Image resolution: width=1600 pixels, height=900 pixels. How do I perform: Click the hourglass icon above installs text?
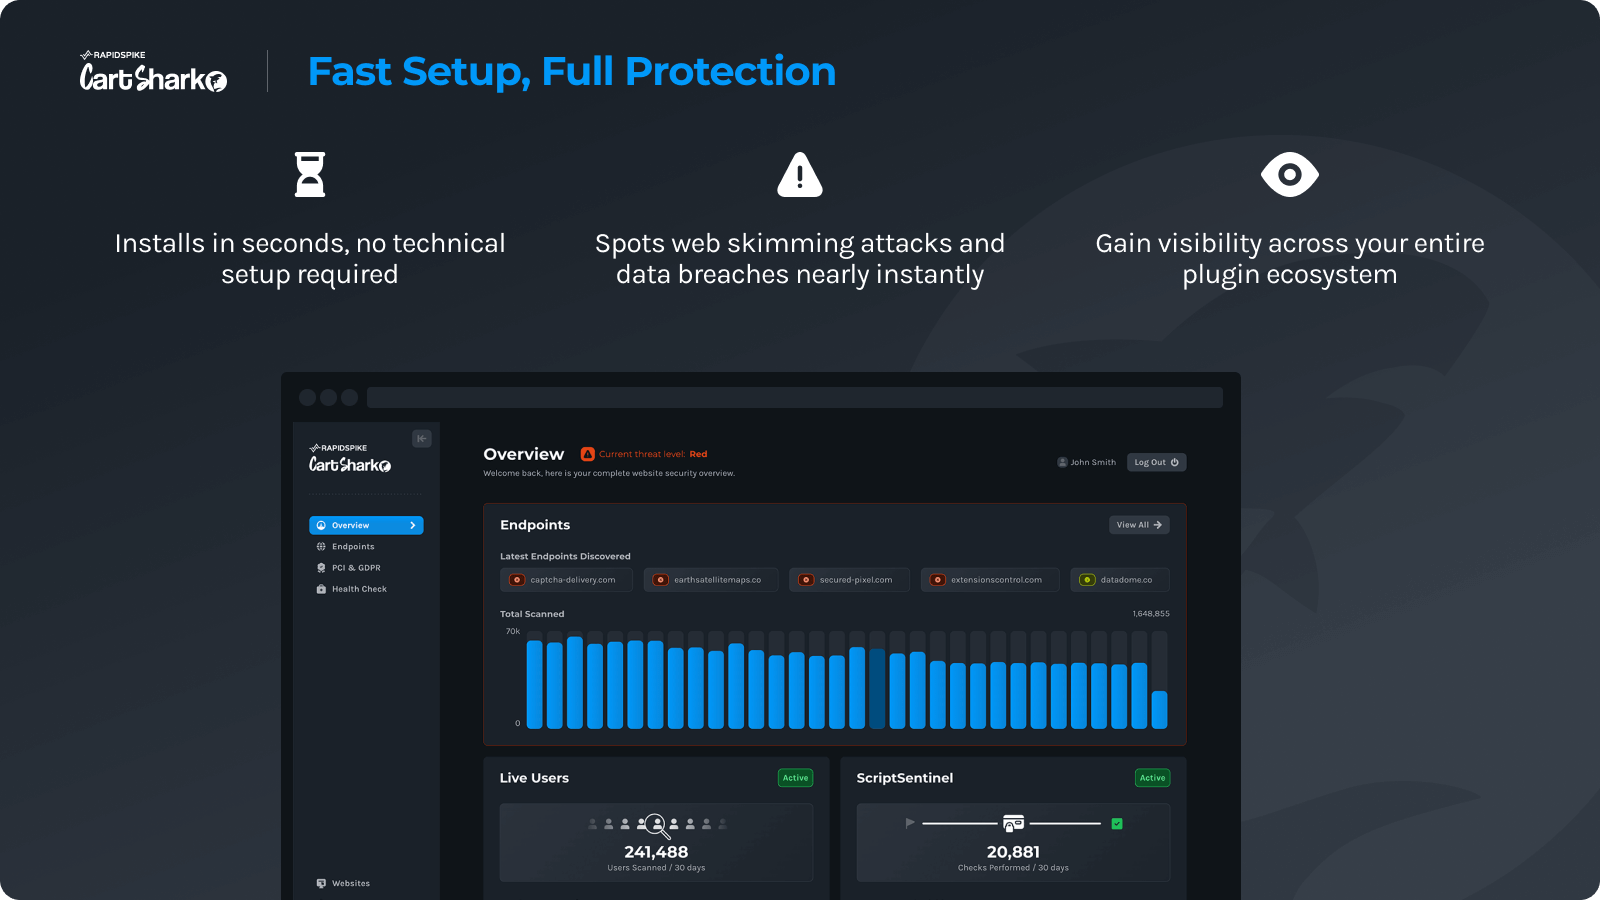310,175
